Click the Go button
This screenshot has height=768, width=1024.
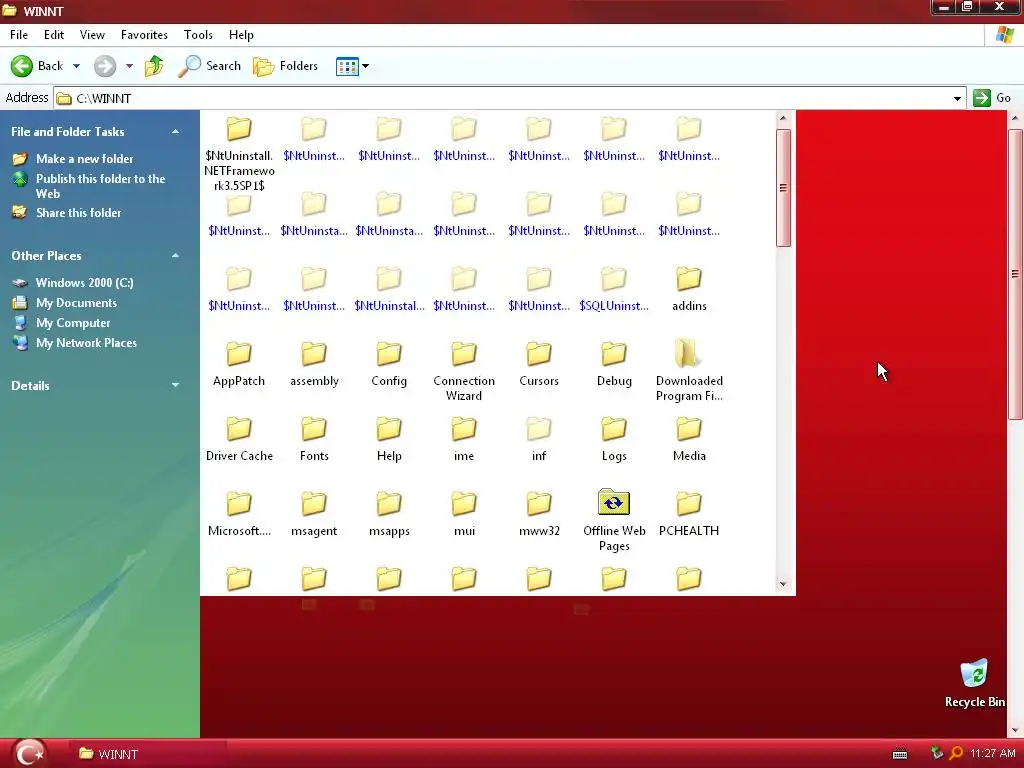(x=992, y=98)
